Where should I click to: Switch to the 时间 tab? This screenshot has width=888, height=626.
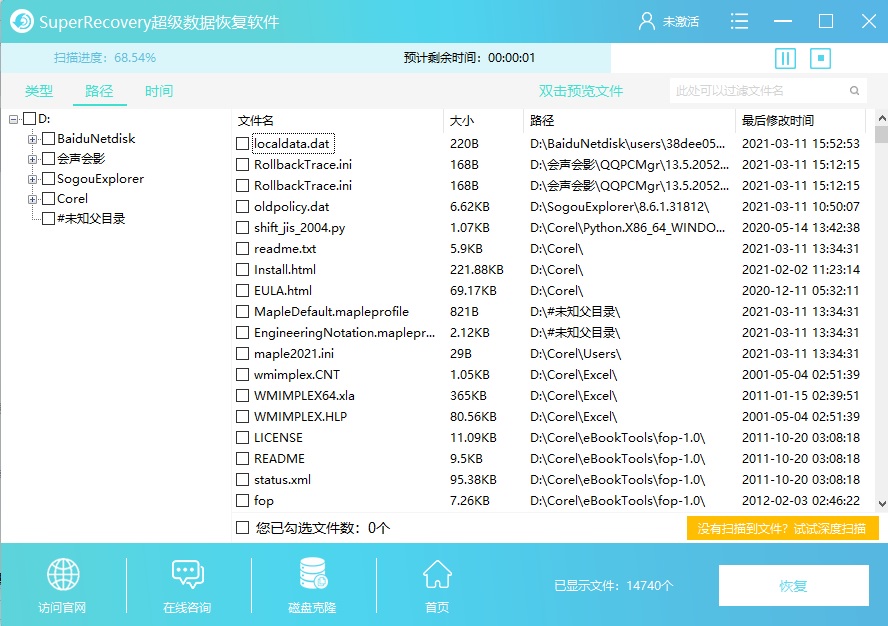(159, 91)
